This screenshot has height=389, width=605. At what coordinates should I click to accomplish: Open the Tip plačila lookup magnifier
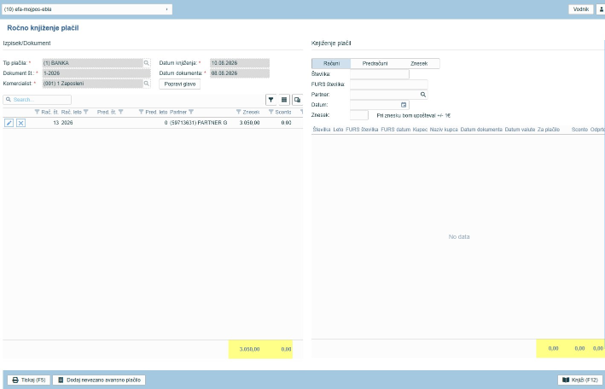(146, 63)
